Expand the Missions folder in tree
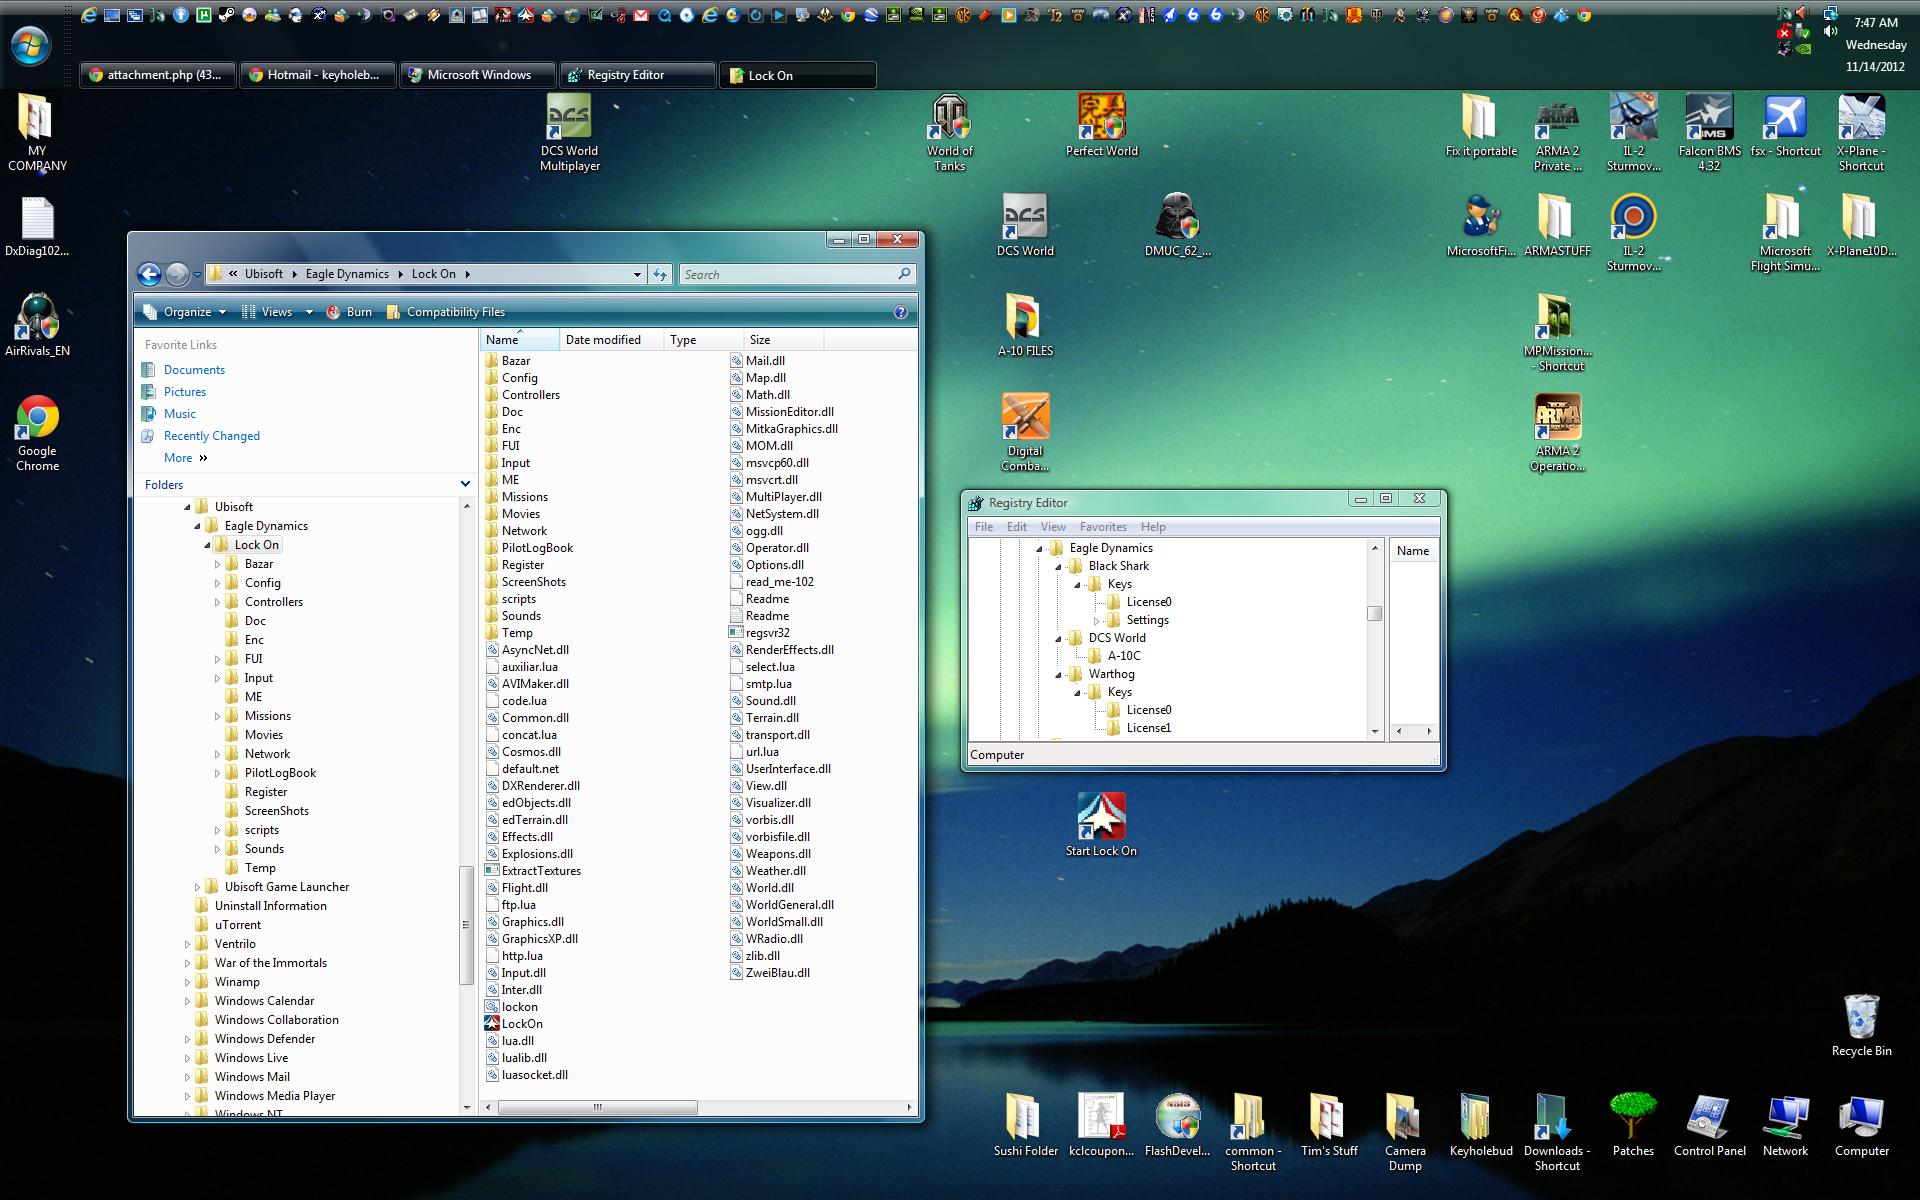 (x=217, y=716)
